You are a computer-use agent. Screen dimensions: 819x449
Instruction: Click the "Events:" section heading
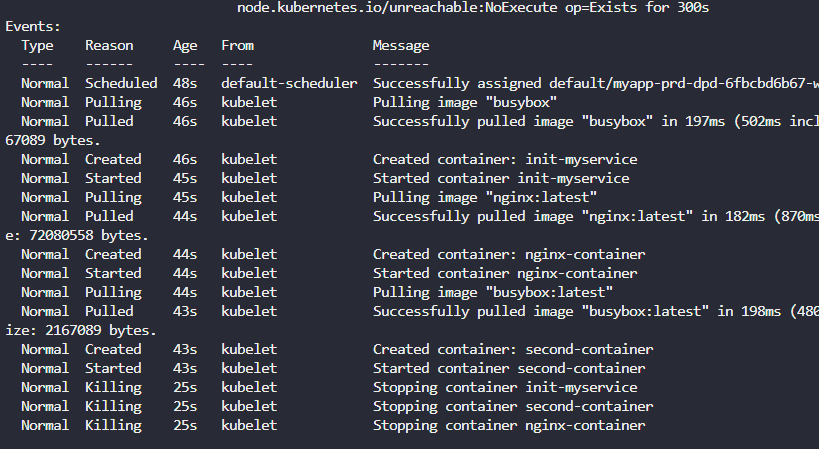(x=32, y=26)
